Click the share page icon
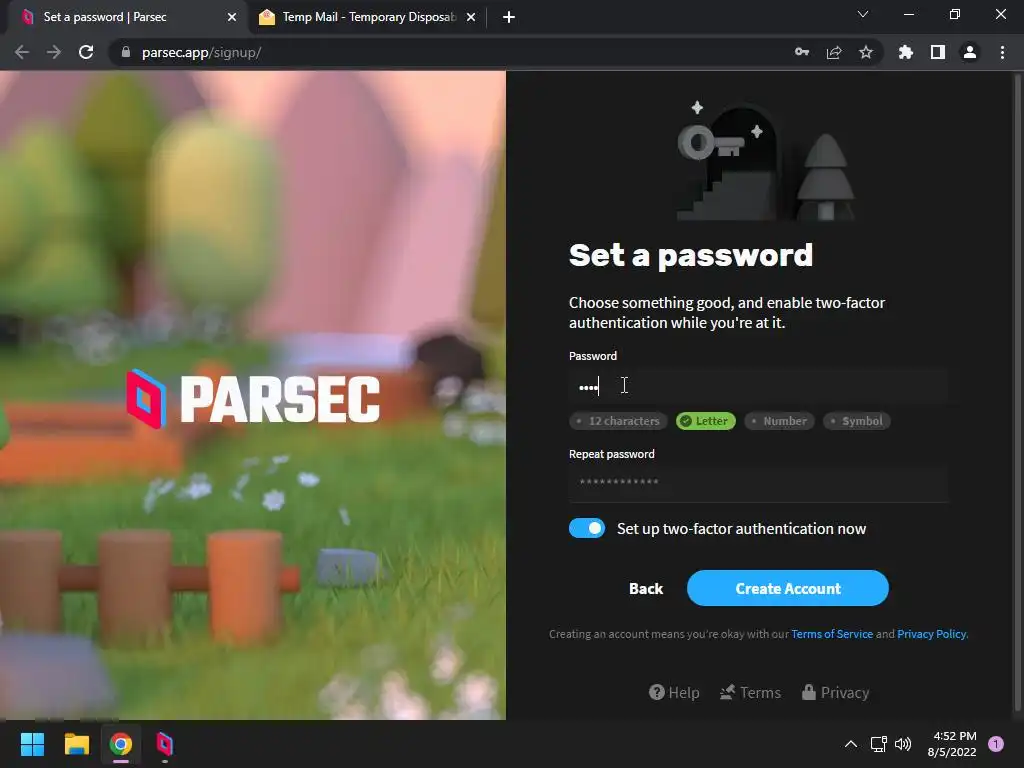 pyautogui.click(x=834, y=52)
